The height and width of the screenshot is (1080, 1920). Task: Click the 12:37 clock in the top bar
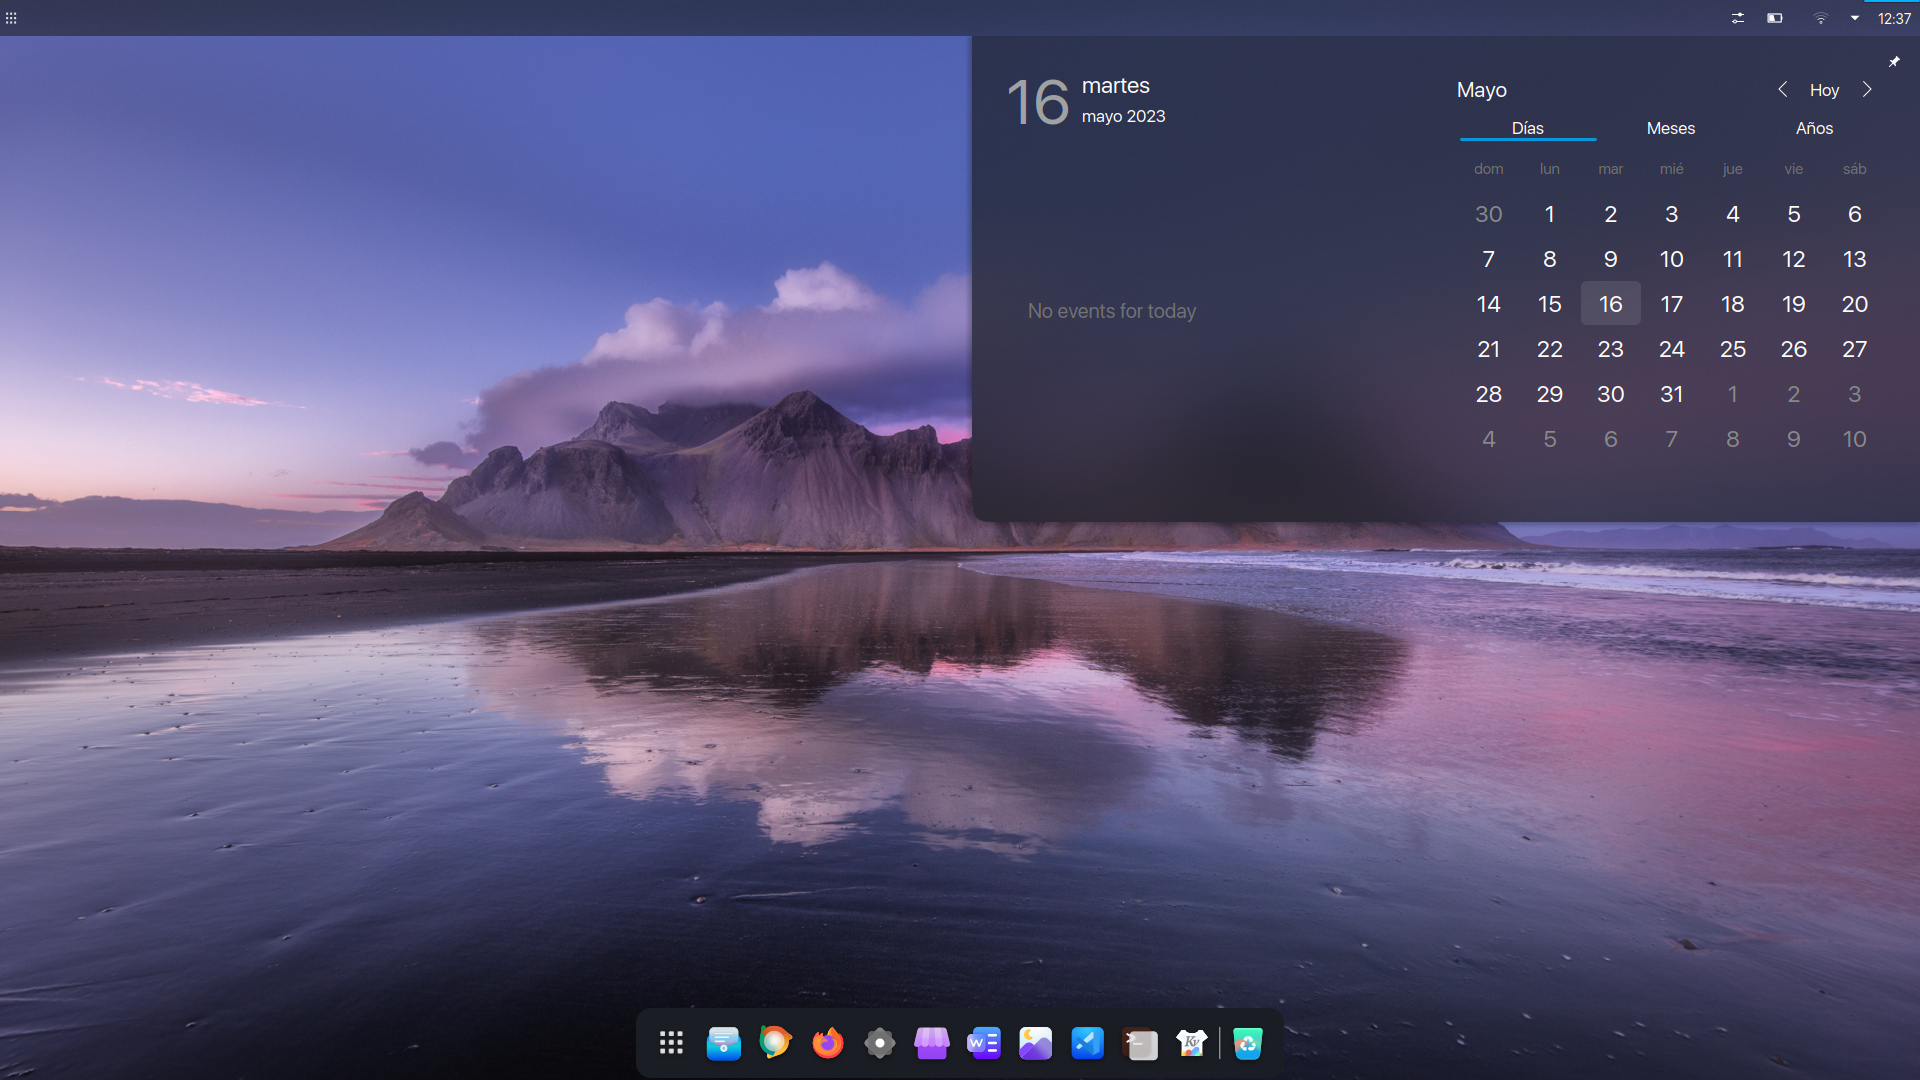pos(1894,18)
